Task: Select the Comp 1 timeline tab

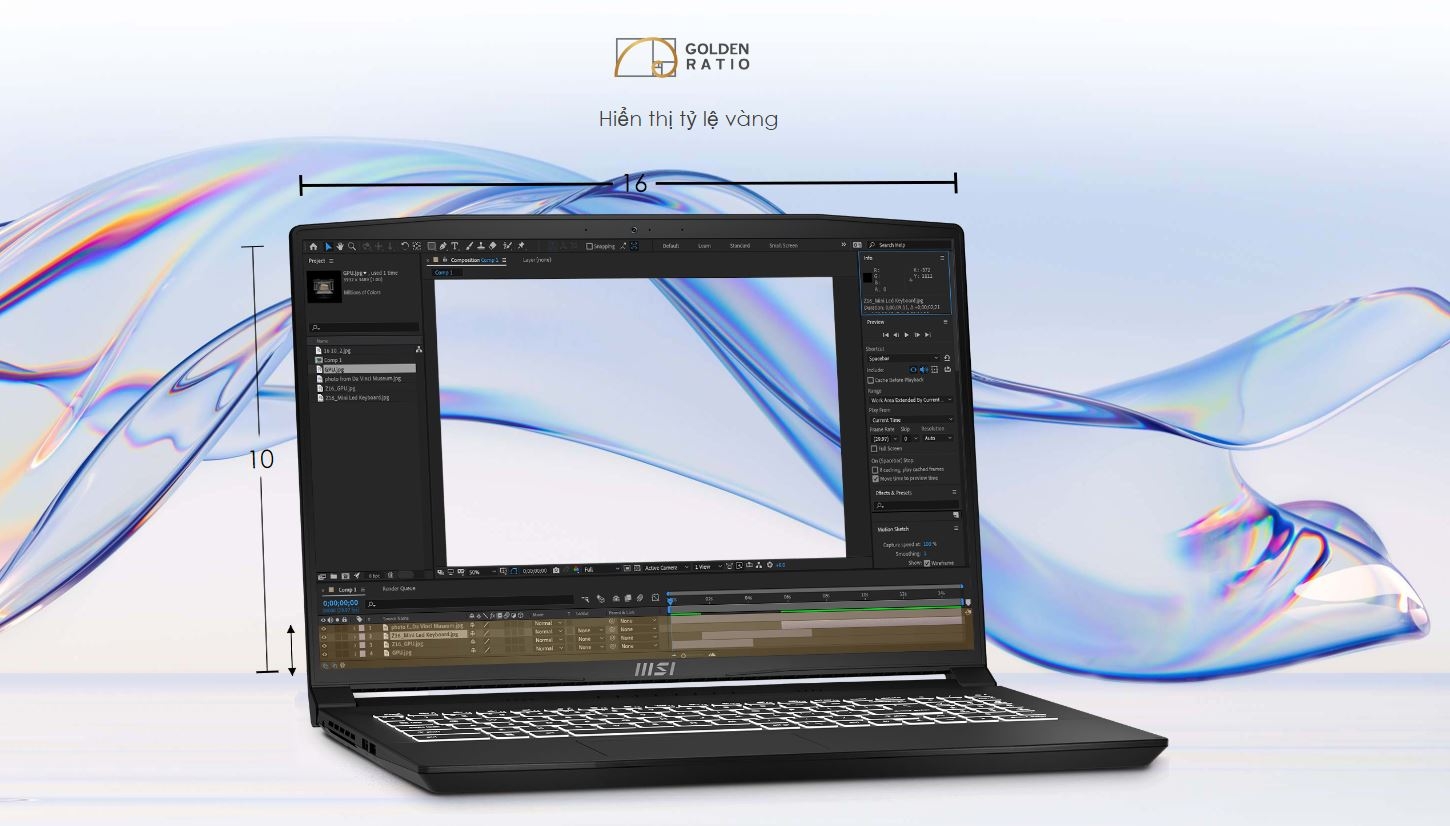Action: (347, 590)
